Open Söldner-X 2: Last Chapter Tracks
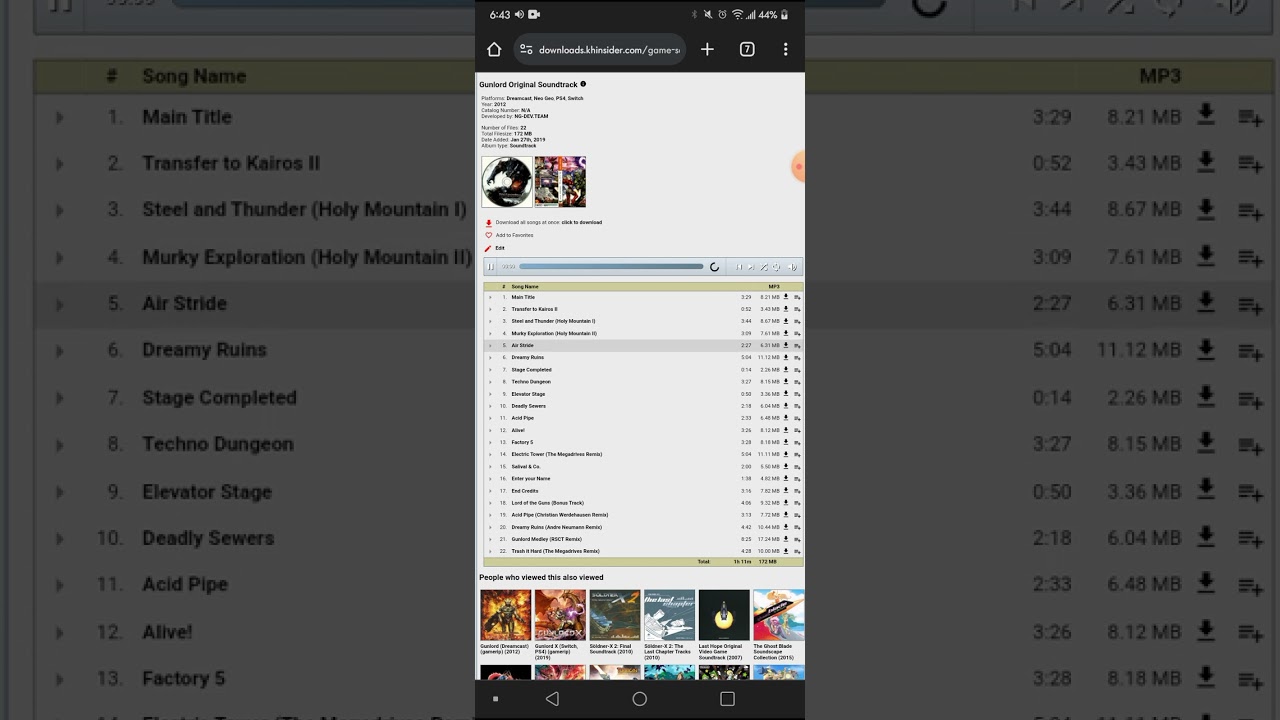Viewport: 1280px width, 720px height. (670, 615)
